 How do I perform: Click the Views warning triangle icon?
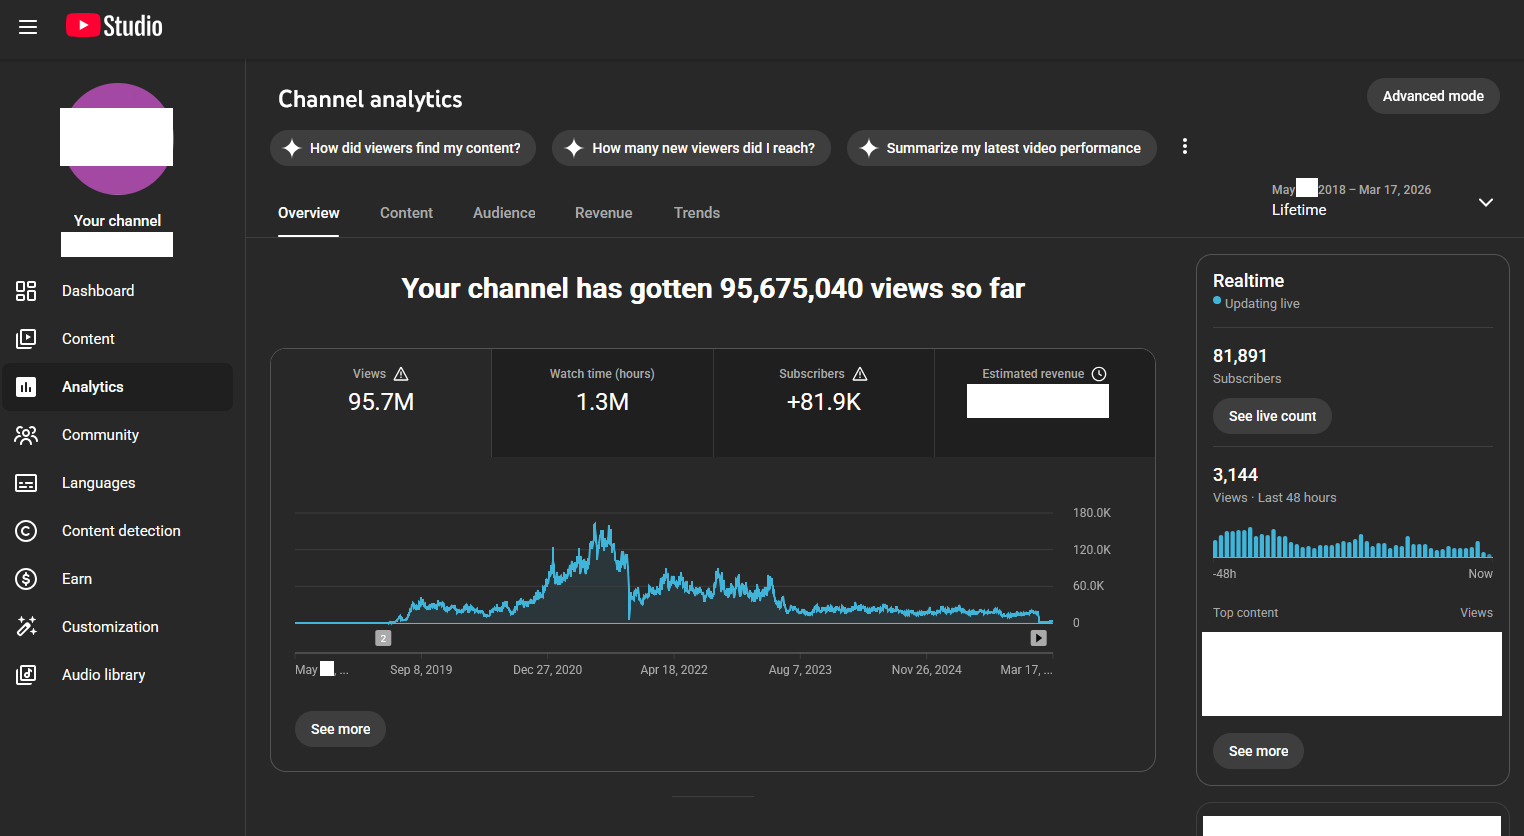point(401,374)
